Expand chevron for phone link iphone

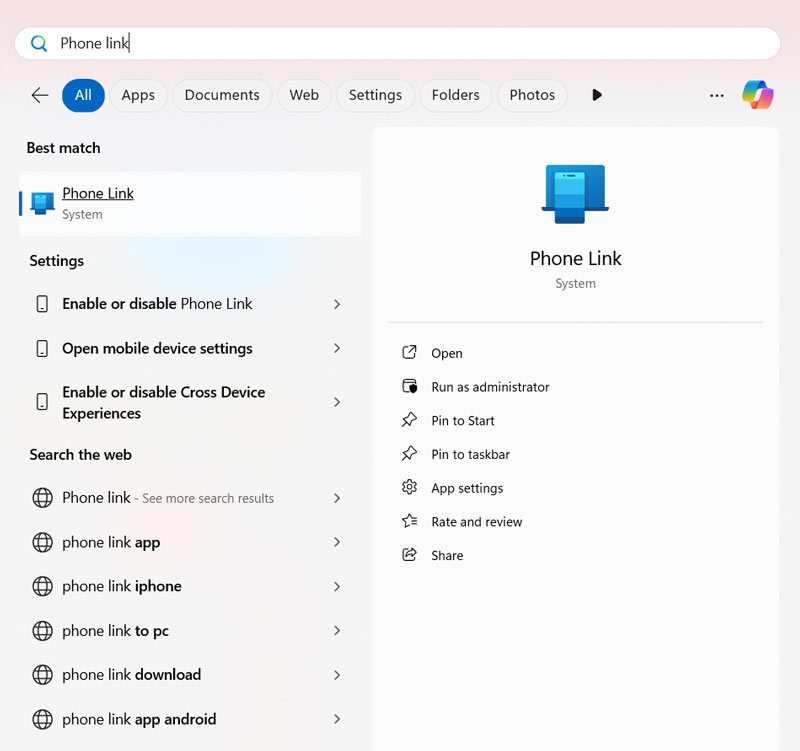pyautogui.click(x=337, y=587)
